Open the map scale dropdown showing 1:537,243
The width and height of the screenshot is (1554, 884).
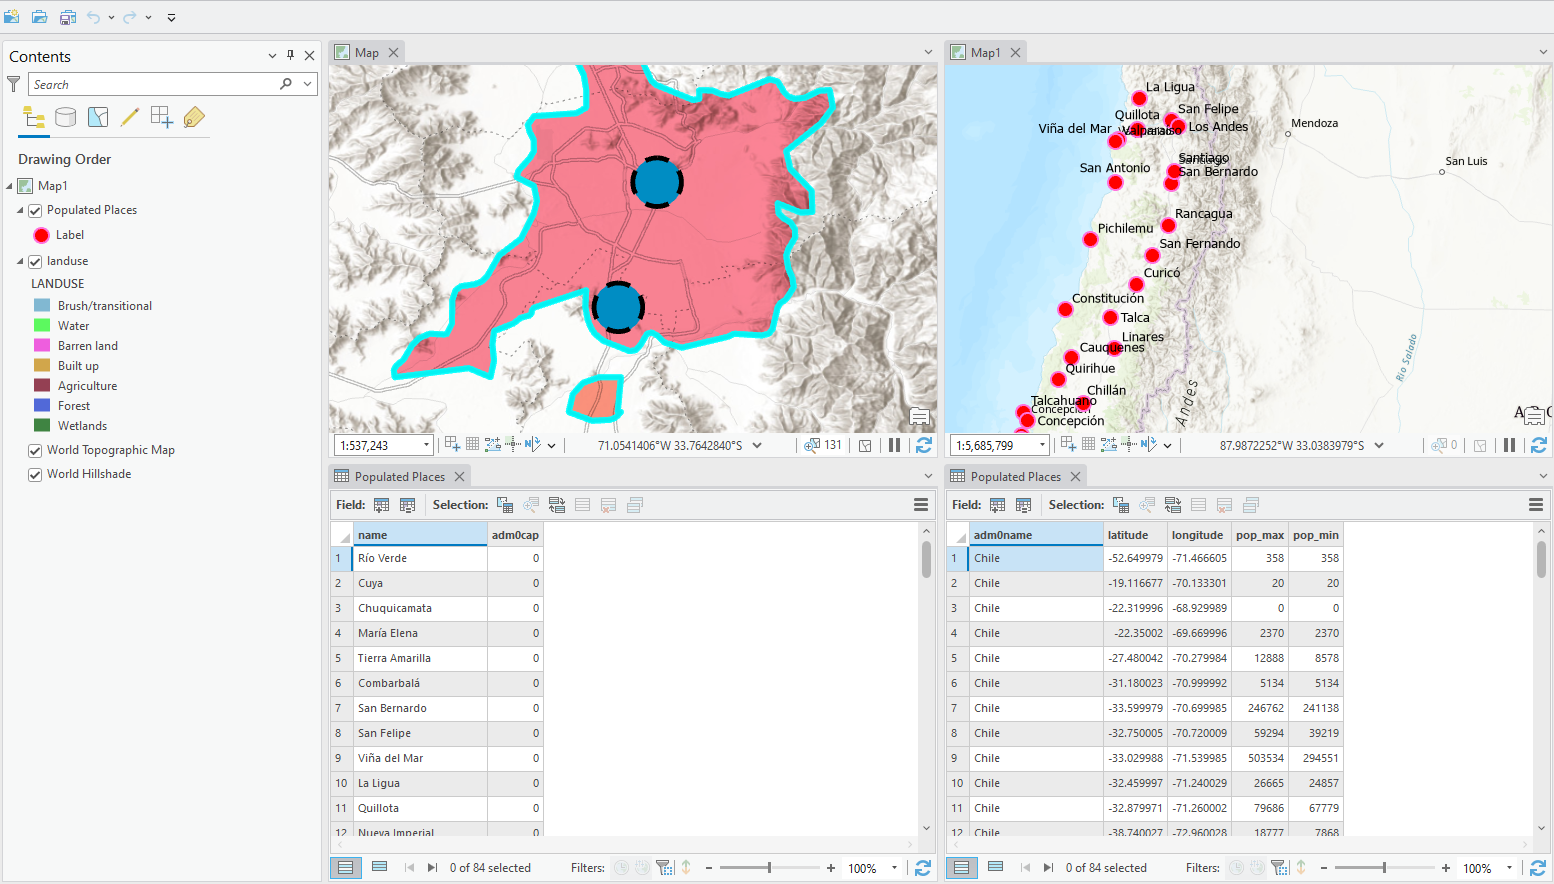point(426,445)
